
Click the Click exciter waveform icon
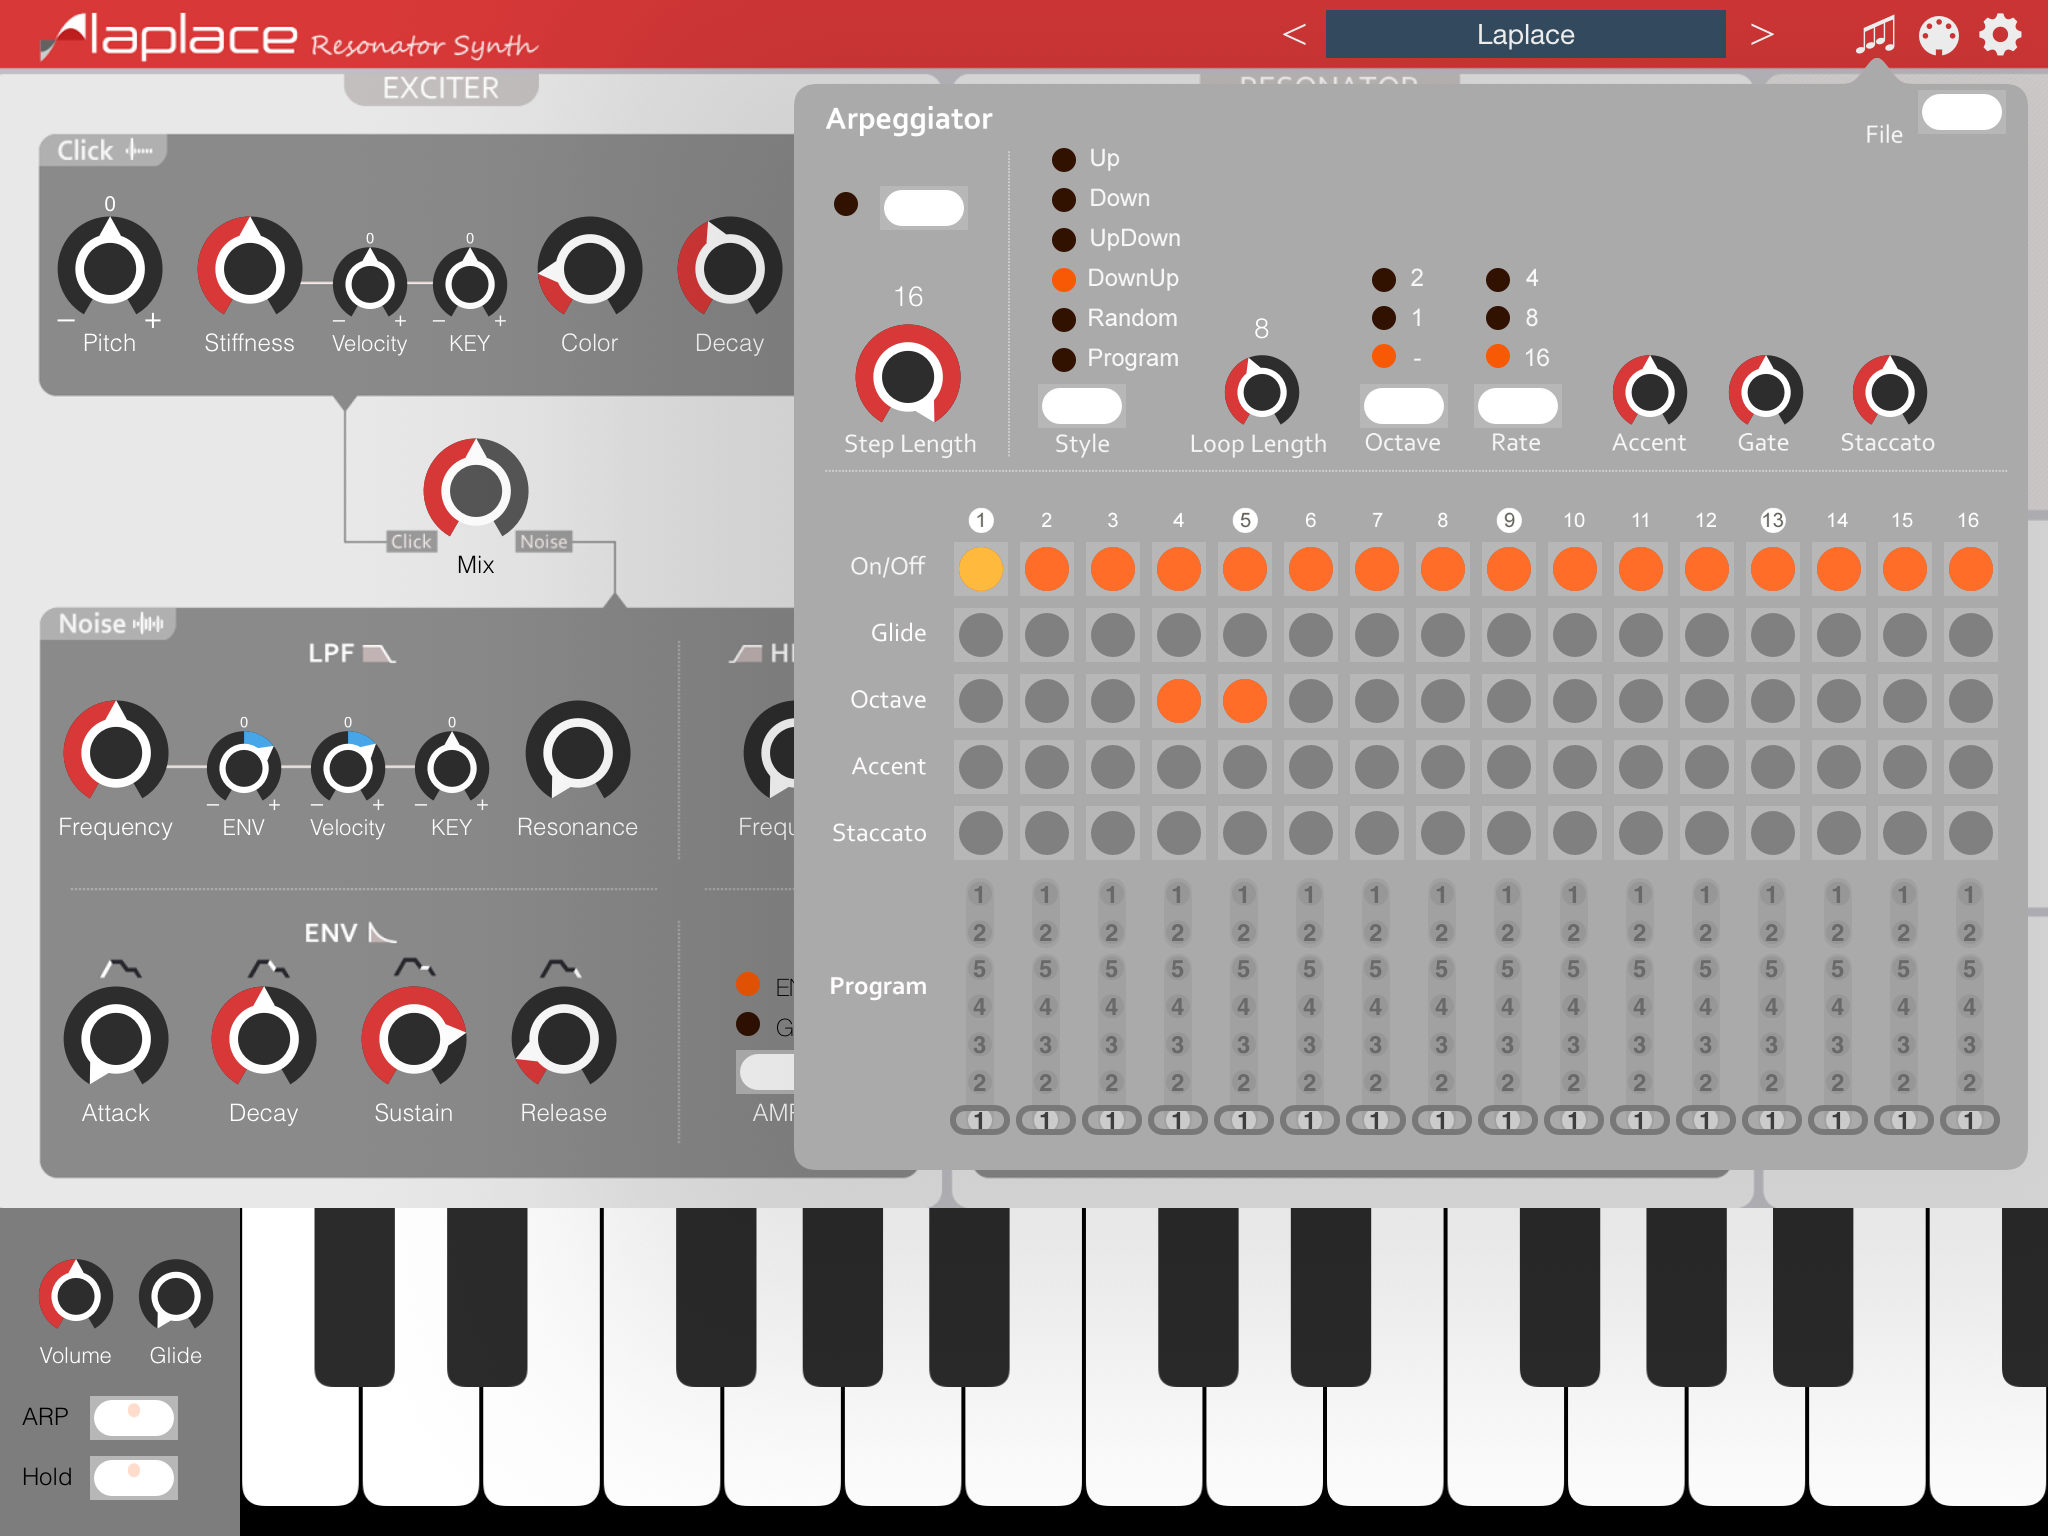pos(139,151)
